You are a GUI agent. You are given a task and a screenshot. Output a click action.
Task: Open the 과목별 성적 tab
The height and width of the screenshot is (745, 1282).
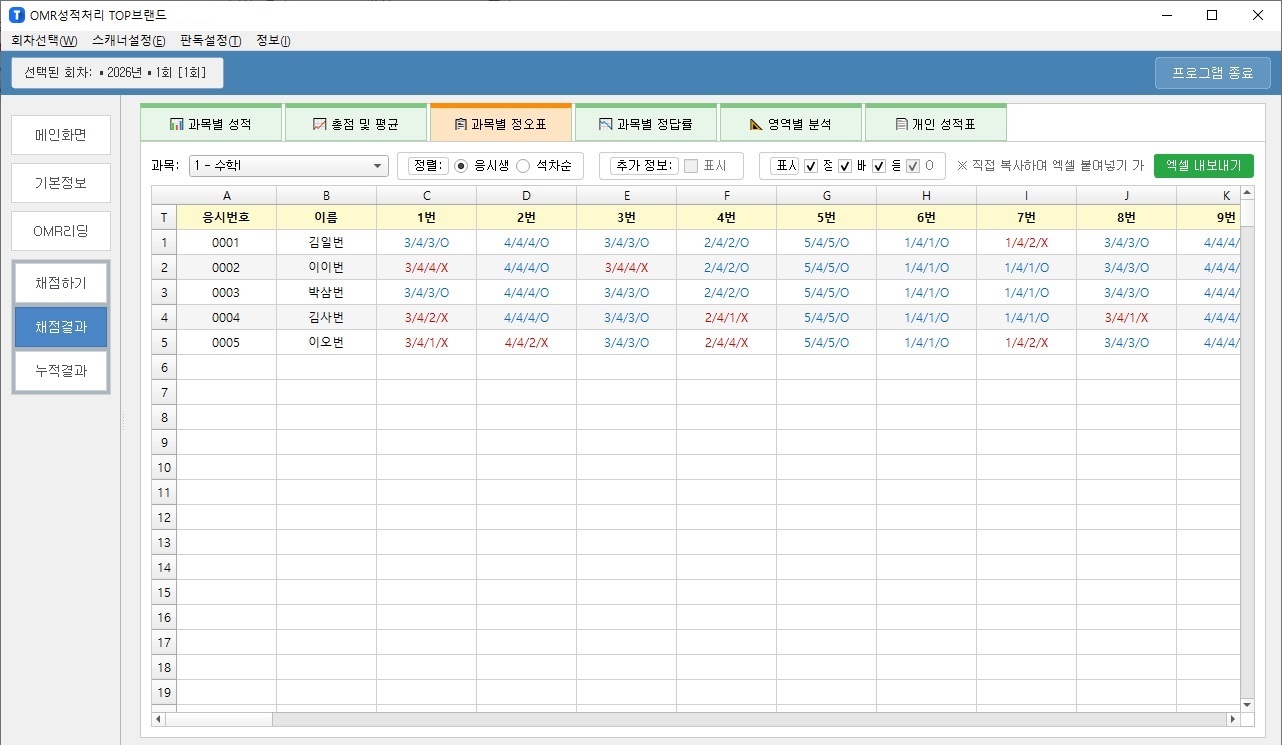pos(211,124)
